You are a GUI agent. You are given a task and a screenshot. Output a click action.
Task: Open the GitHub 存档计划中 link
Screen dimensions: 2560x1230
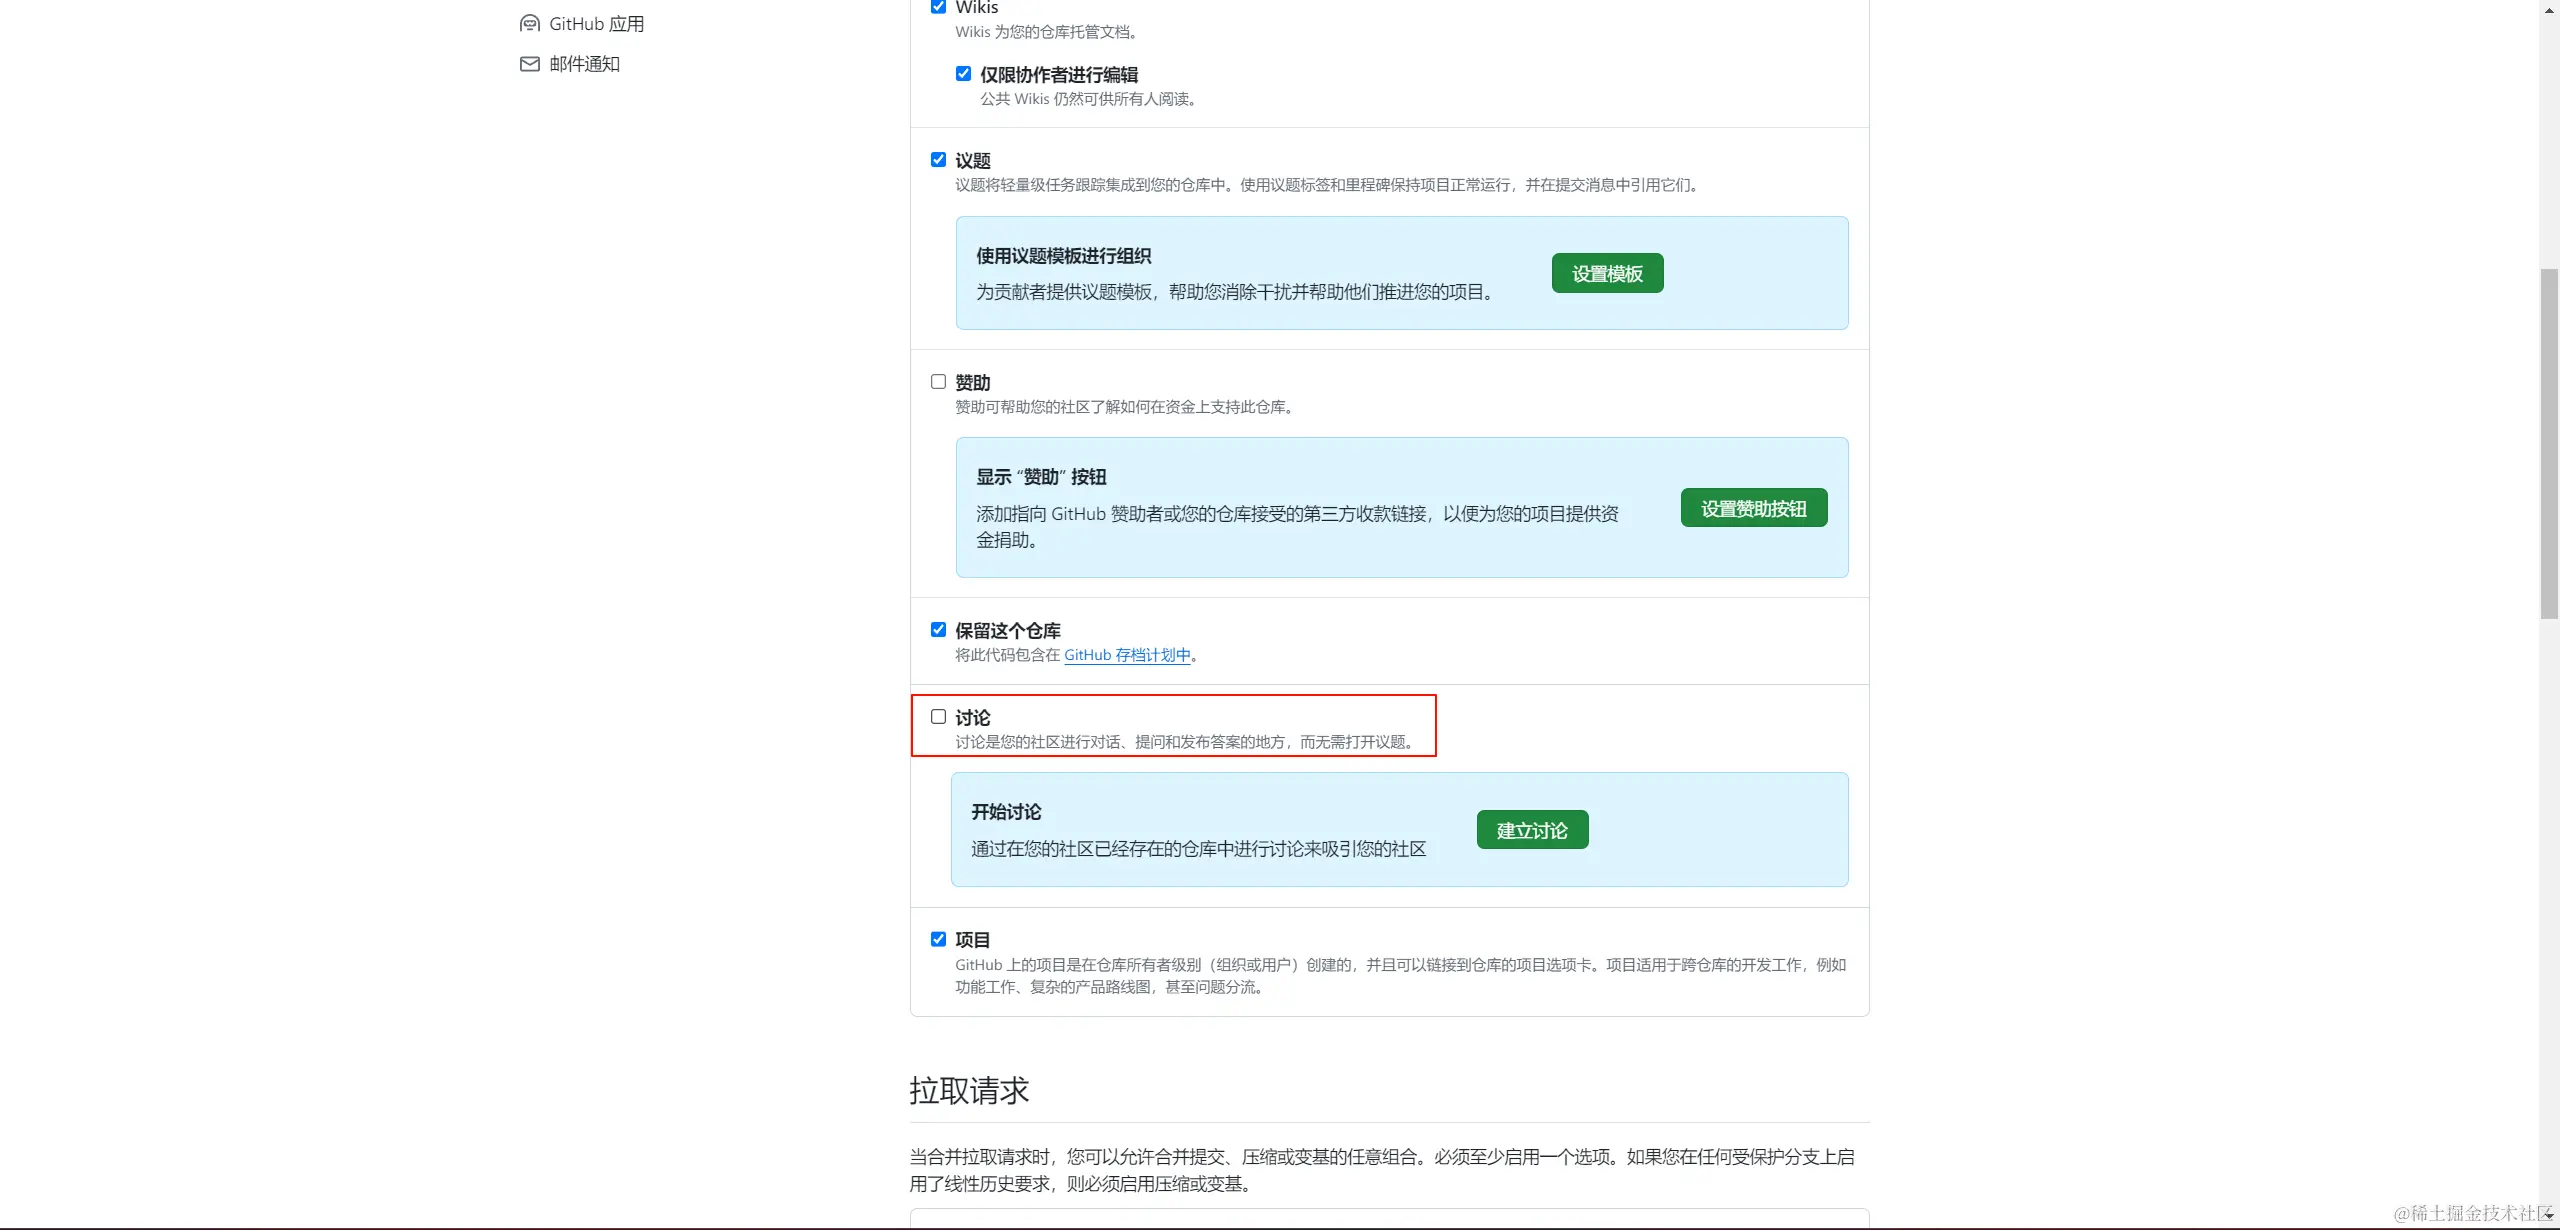point(1127,655)
